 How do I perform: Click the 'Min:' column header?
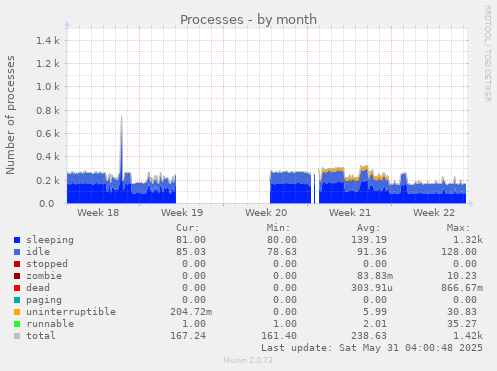click(x=278, y=228)
